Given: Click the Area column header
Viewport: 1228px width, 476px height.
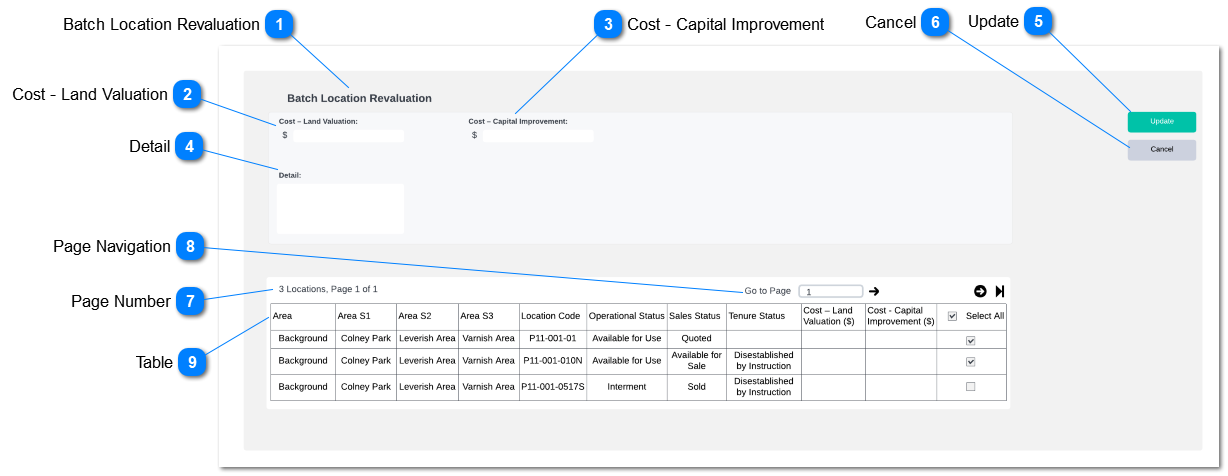Looking at the screenshot, I should 303,316.
